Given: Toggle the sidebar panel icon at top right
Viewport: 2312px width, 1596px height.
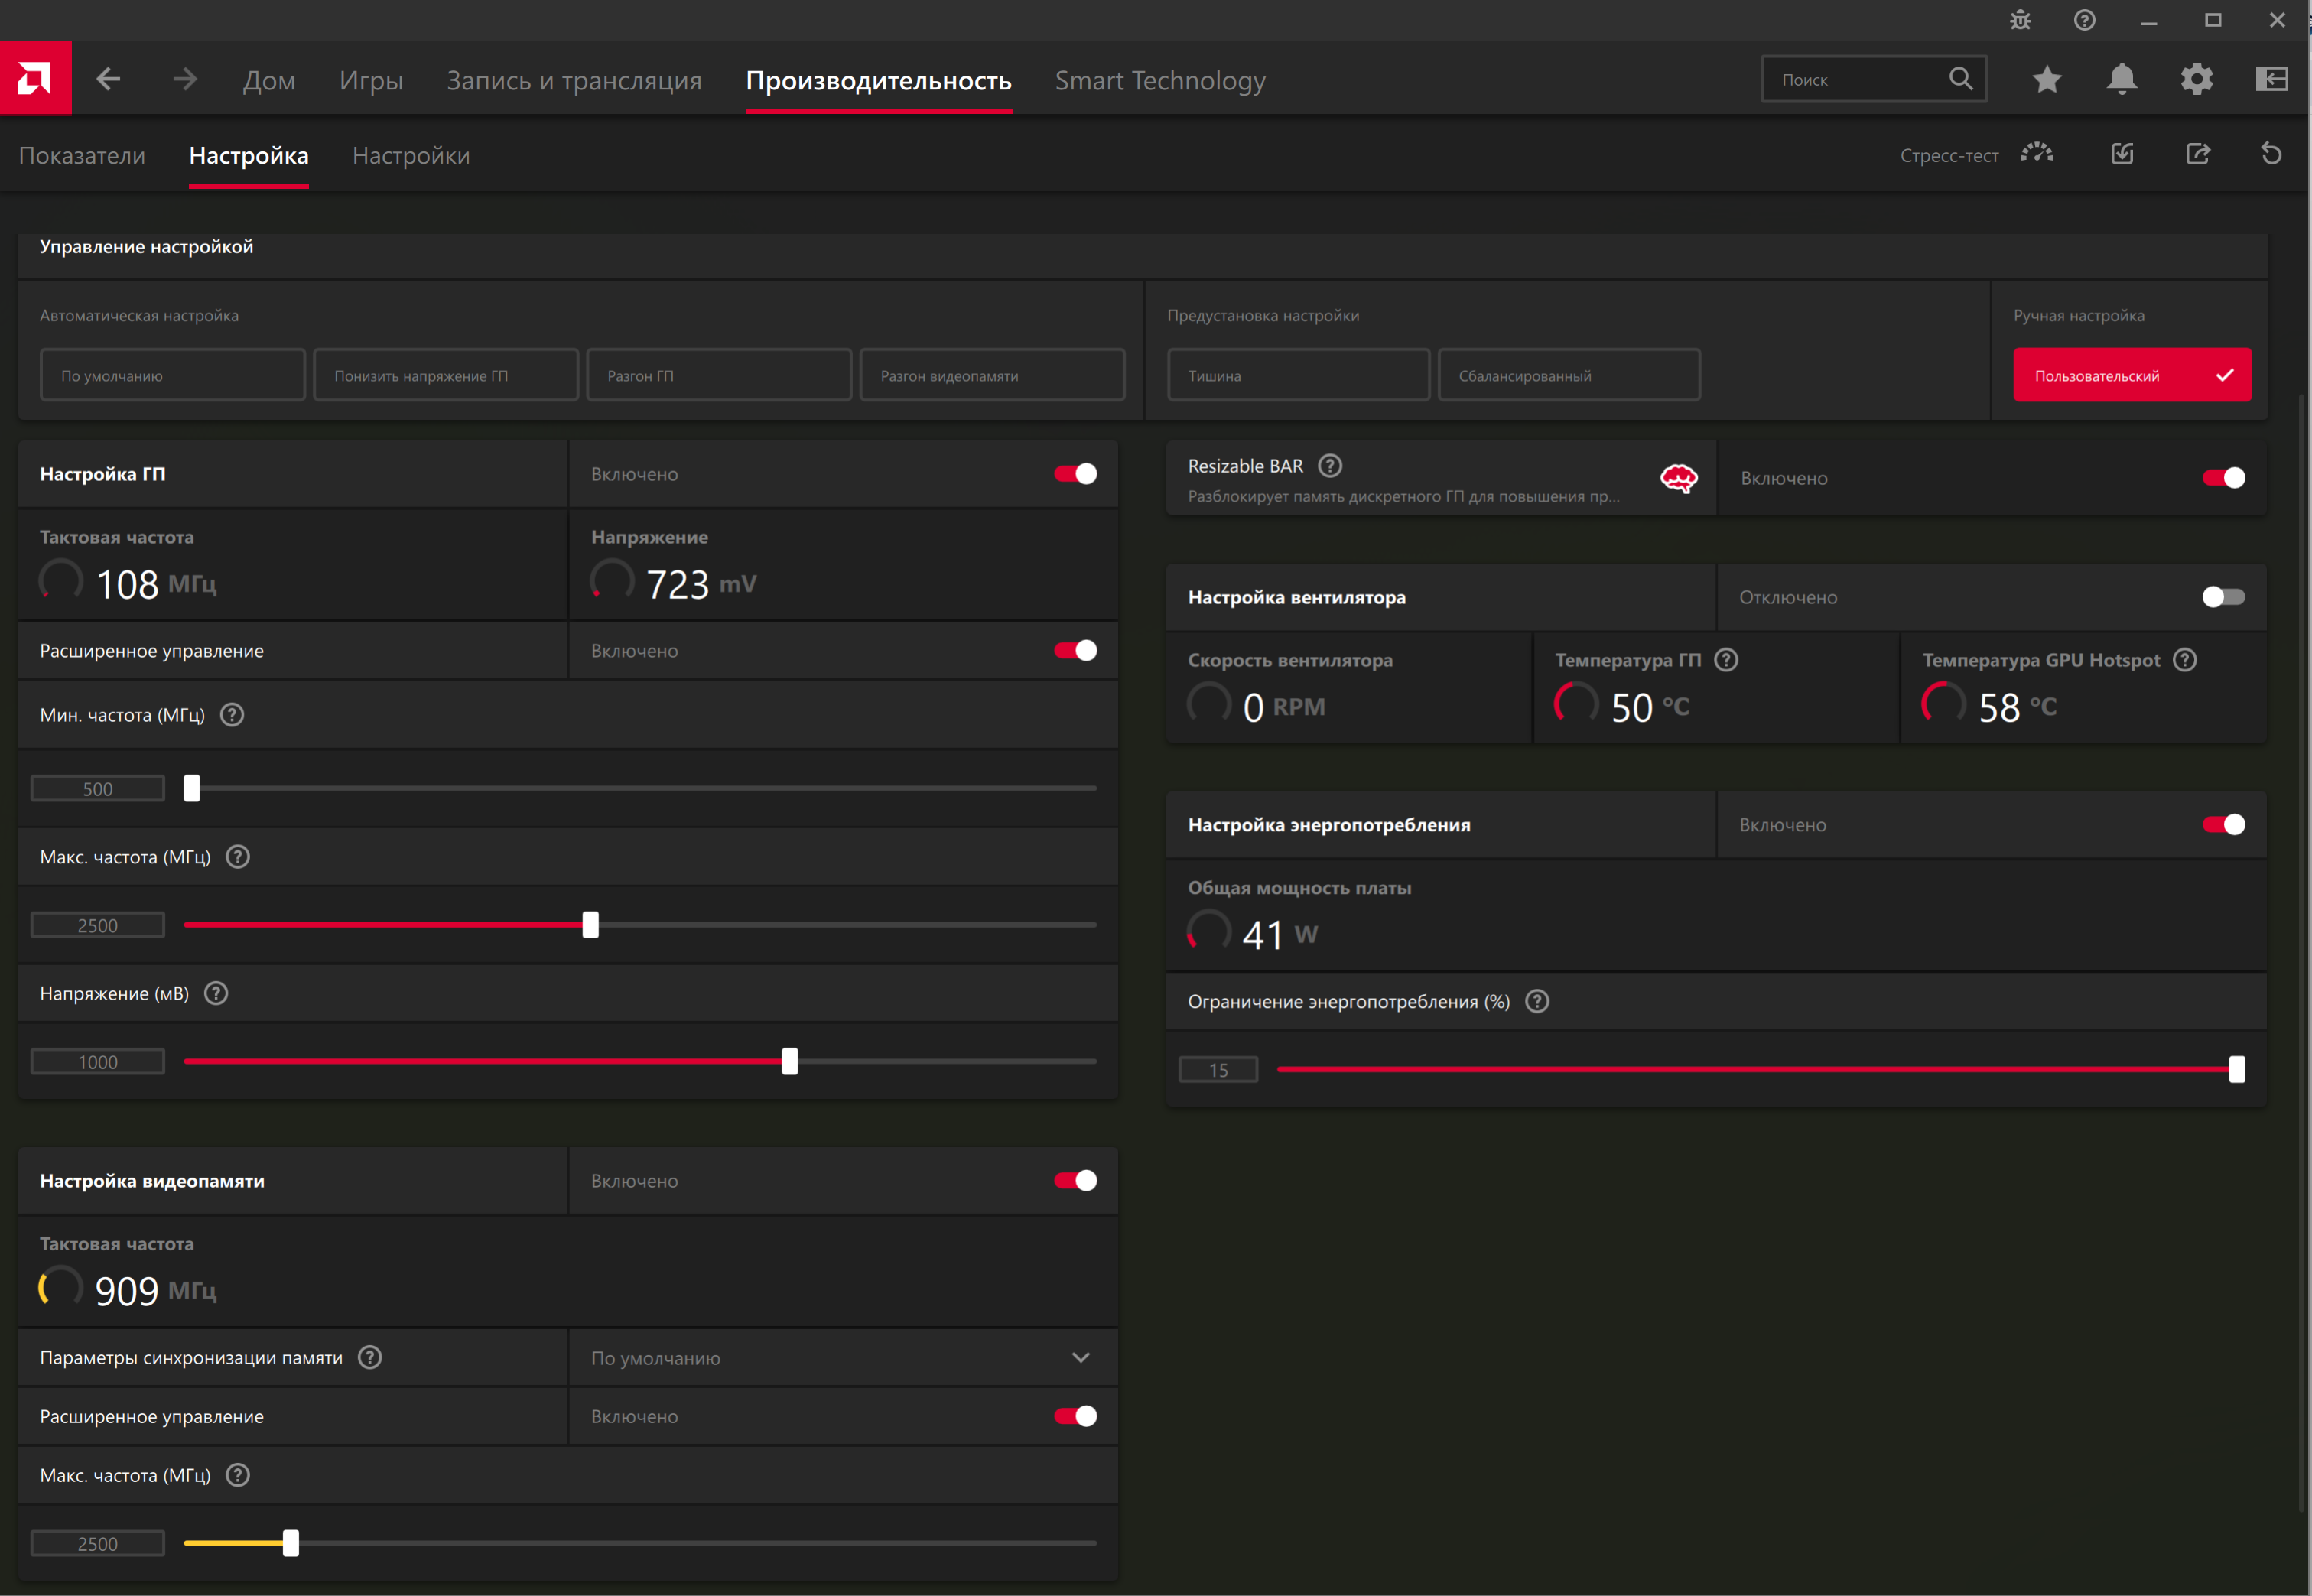Looking at the screenshot, I should [2272, 79].
